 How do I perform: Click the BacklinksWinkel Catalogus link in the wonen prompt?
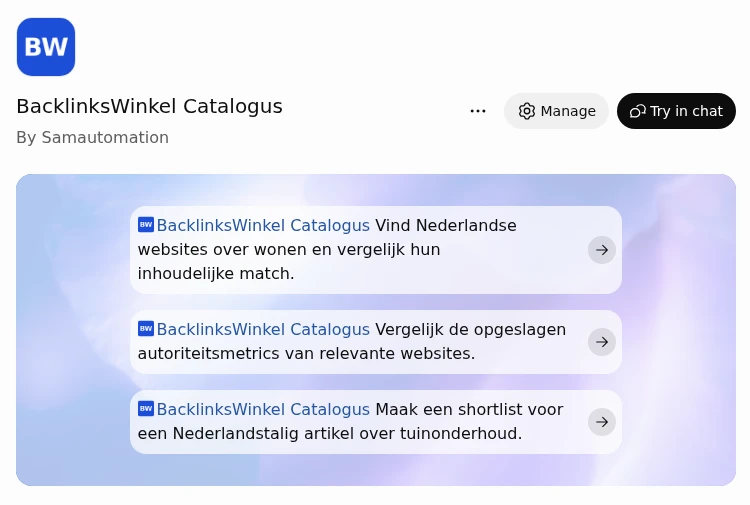point(263,225)
